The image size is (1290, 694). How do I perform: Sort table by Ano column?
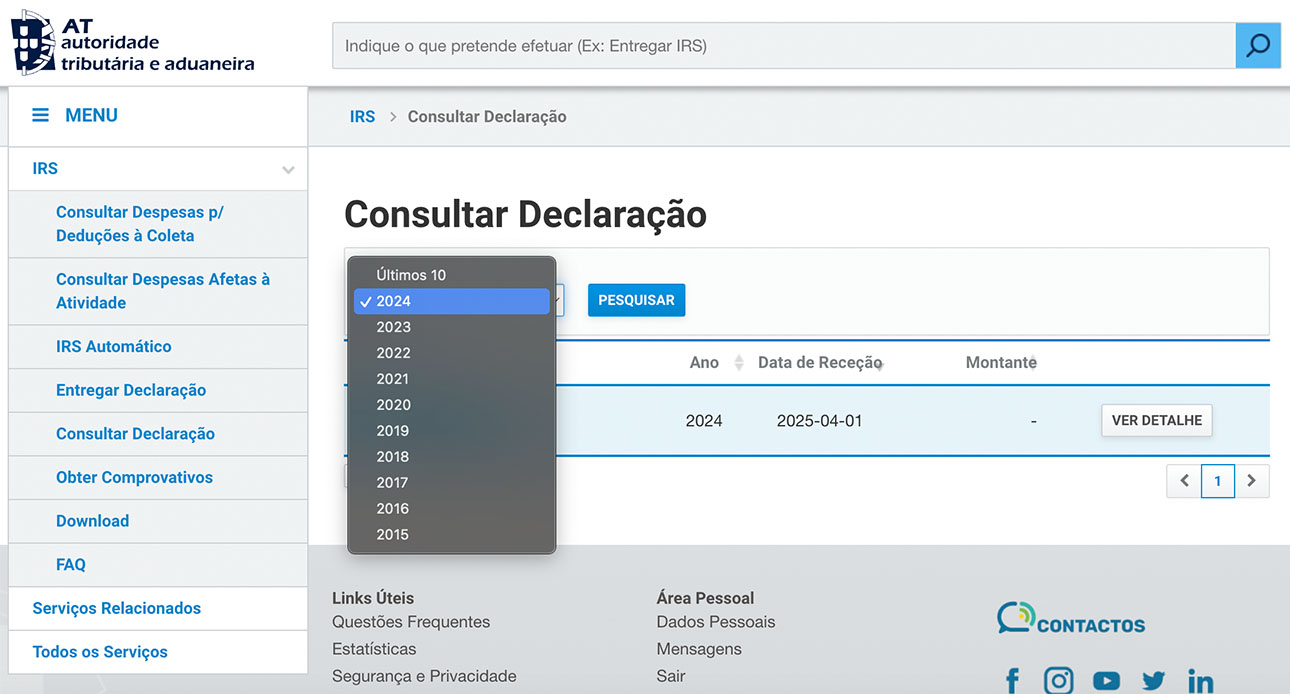tap(738, 363)
